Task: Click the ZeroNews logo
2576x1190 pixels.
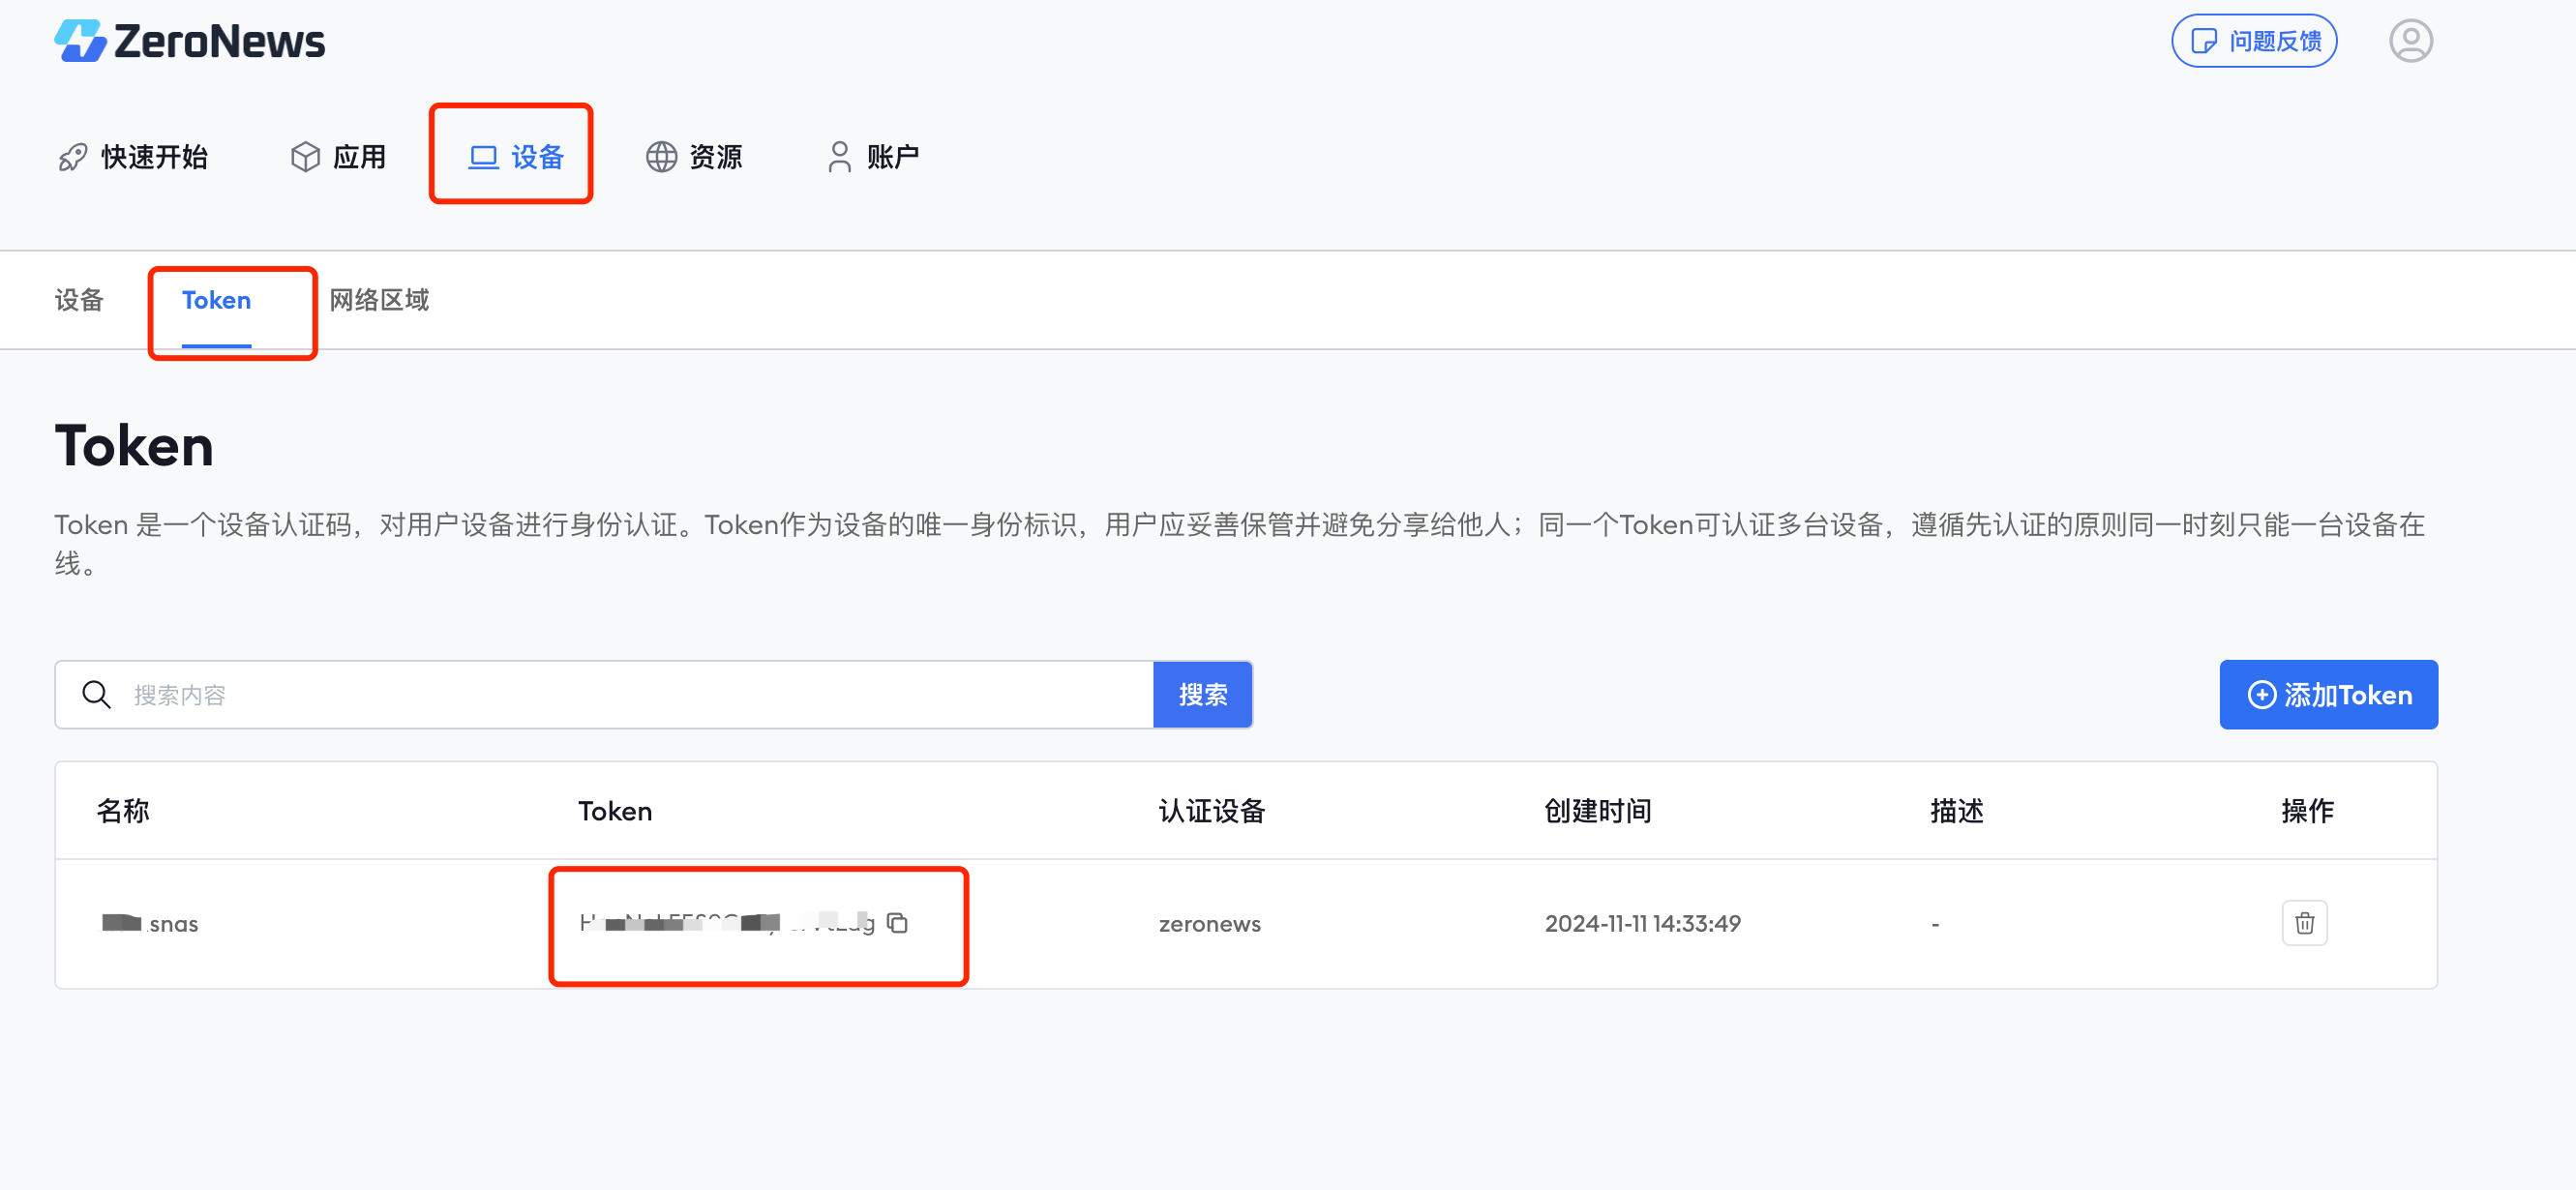Action: coord(190,41)
